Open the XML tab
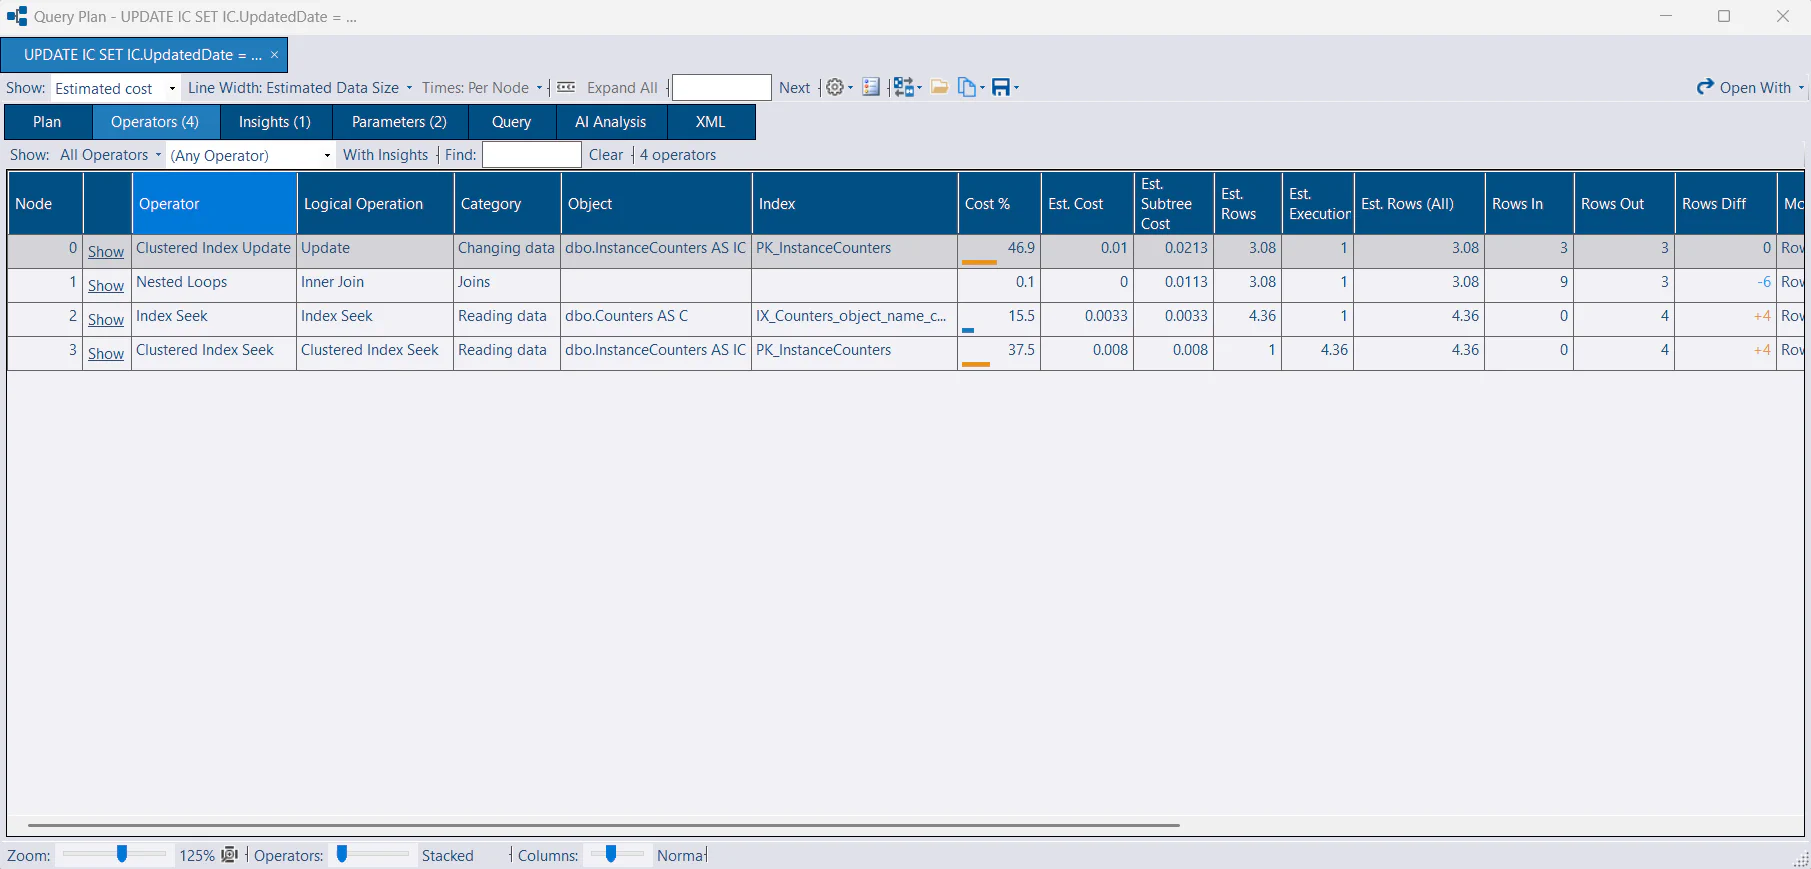Screen dimensions: 1811x869 (x=710, y=122)
